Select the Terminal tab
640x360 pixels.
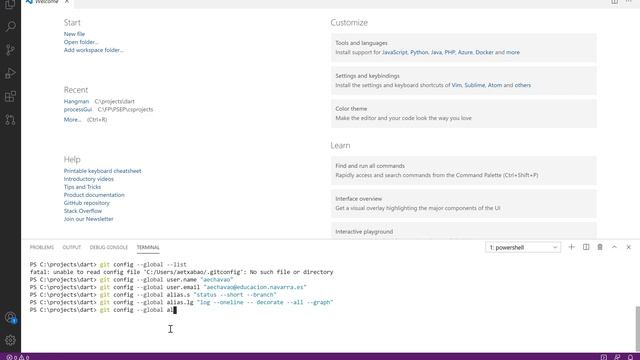[148, 247]
